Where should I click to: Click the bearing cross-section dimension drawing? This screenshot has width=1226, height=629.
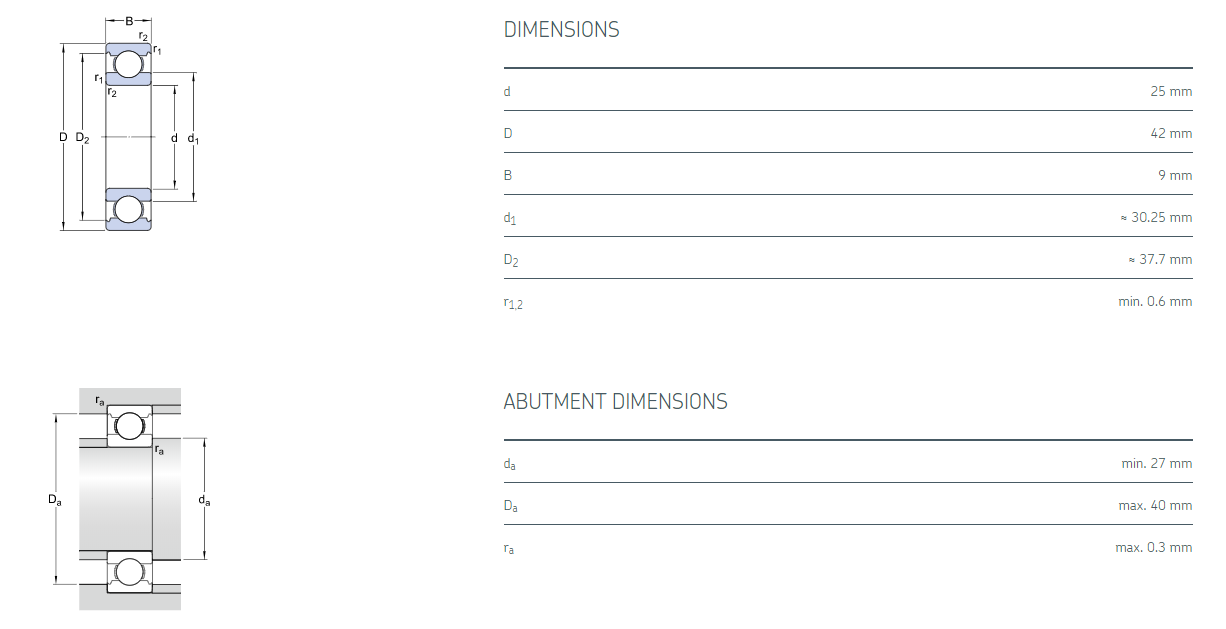[129, 127]
